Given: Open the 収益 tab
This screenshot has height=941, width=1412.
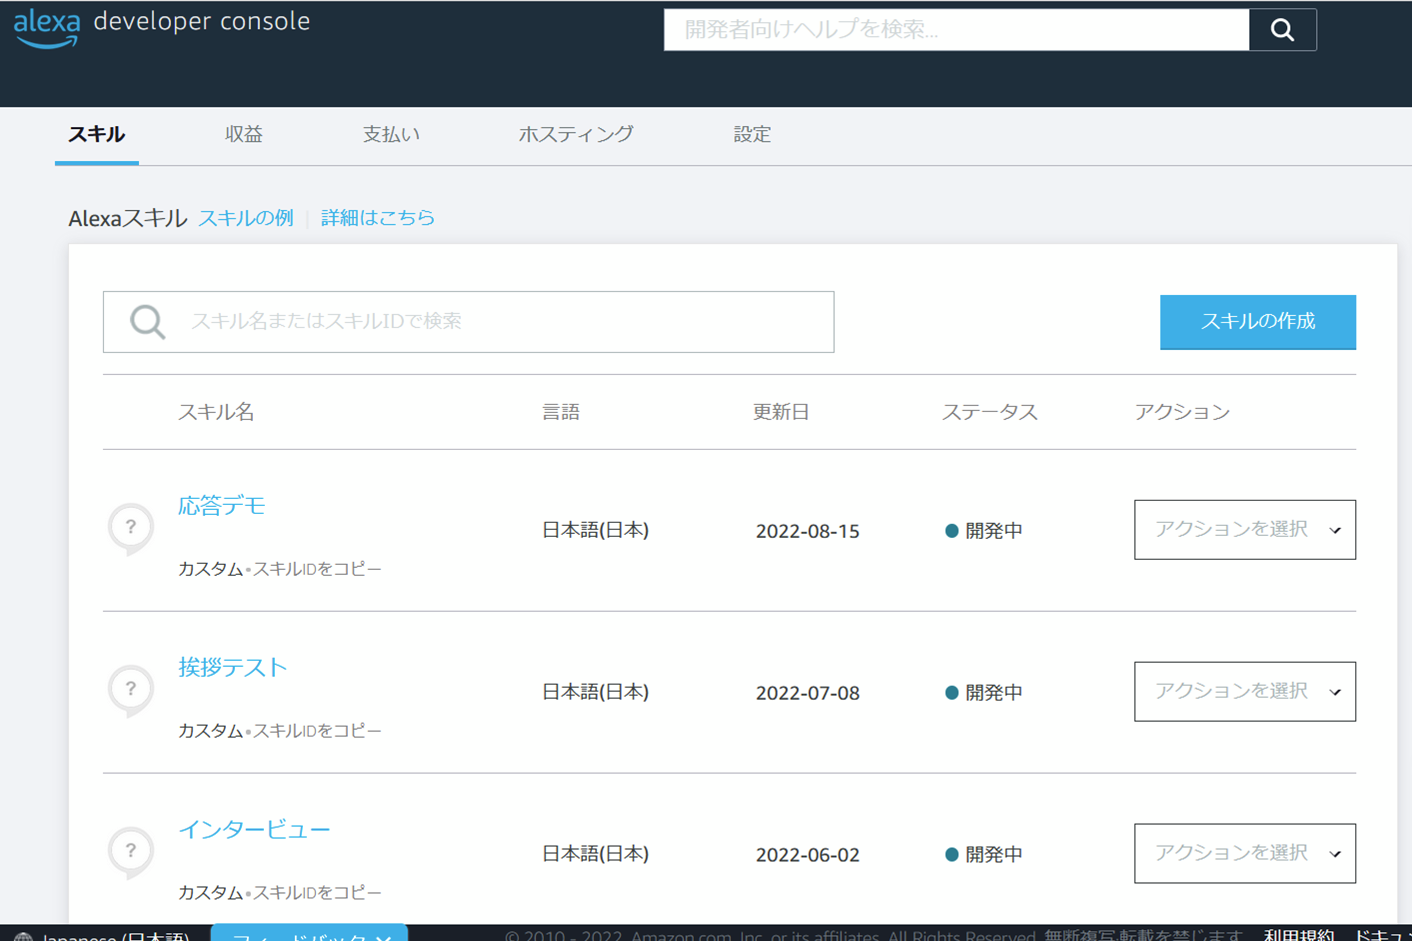Looking at the screenshot, I should [x=244, y=134].
